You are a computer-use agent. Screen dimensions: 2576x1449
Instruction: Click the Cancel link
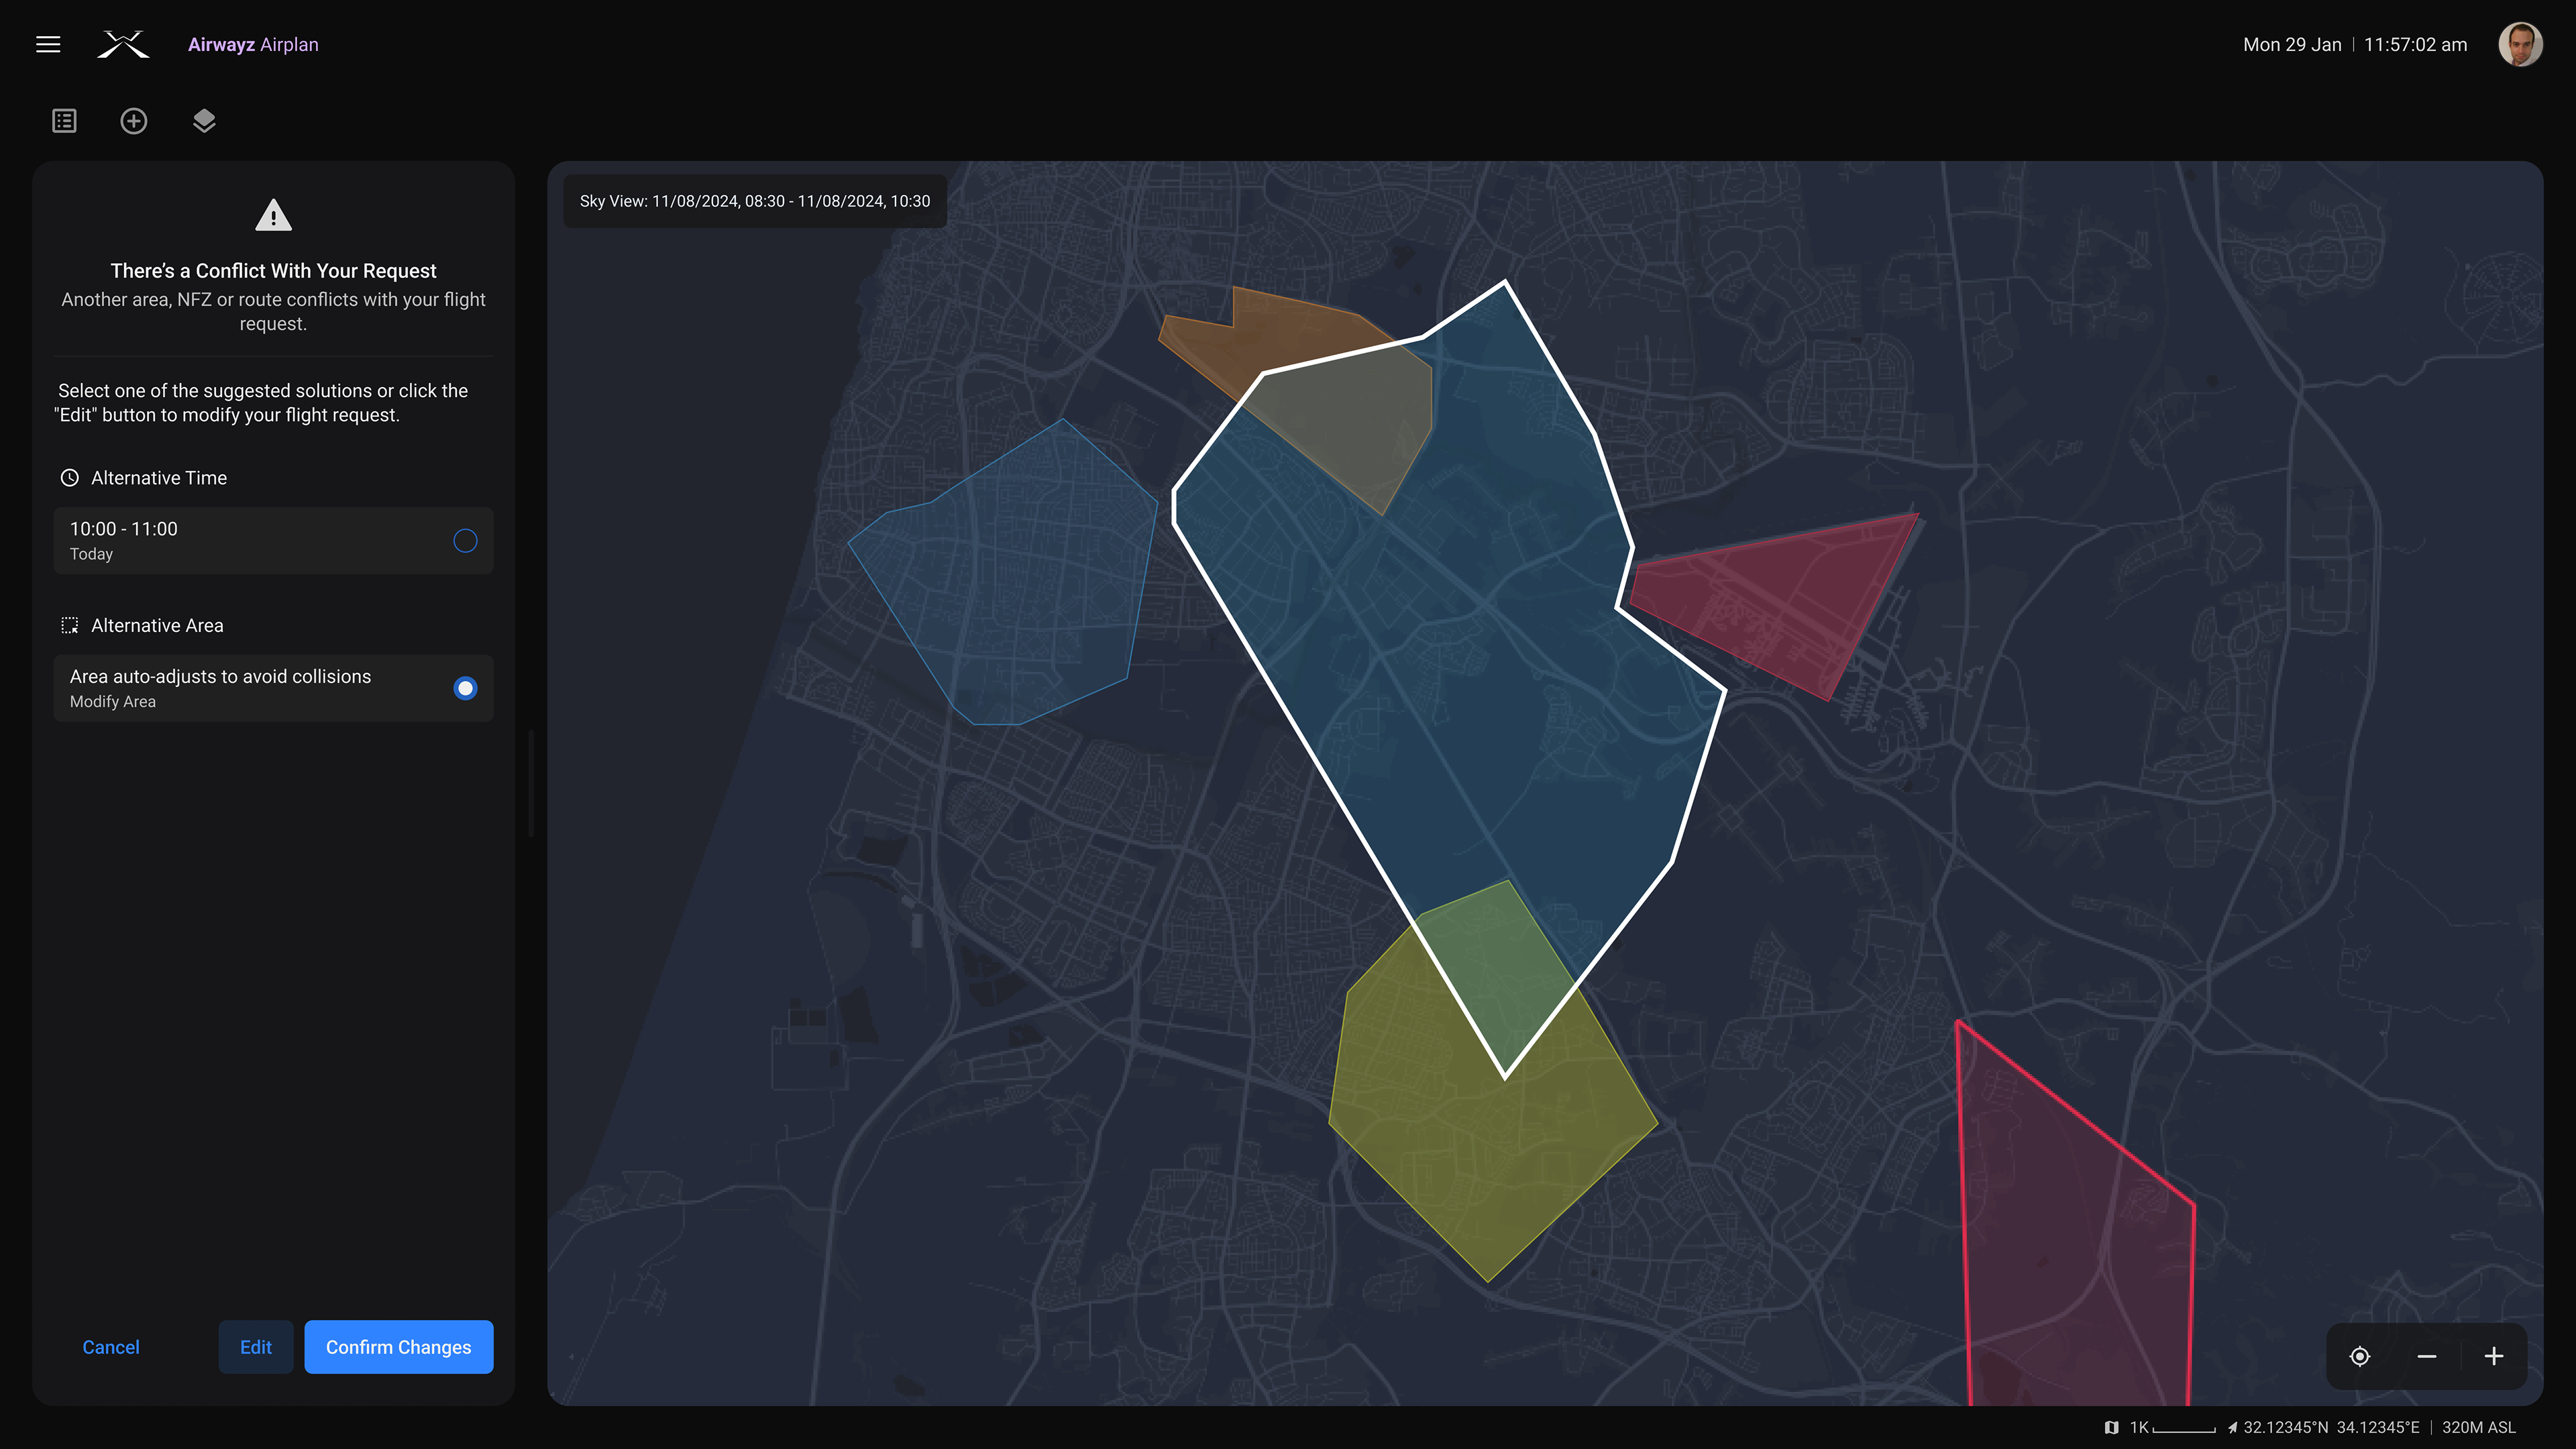click(x=111, y=1347)
